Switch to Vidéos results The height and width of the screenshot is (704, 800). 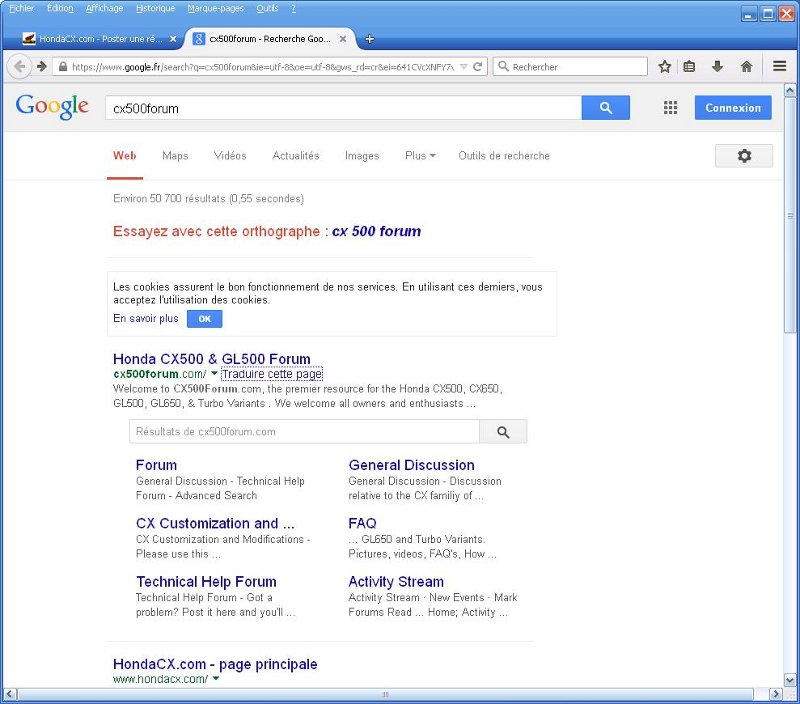(230, 156)
